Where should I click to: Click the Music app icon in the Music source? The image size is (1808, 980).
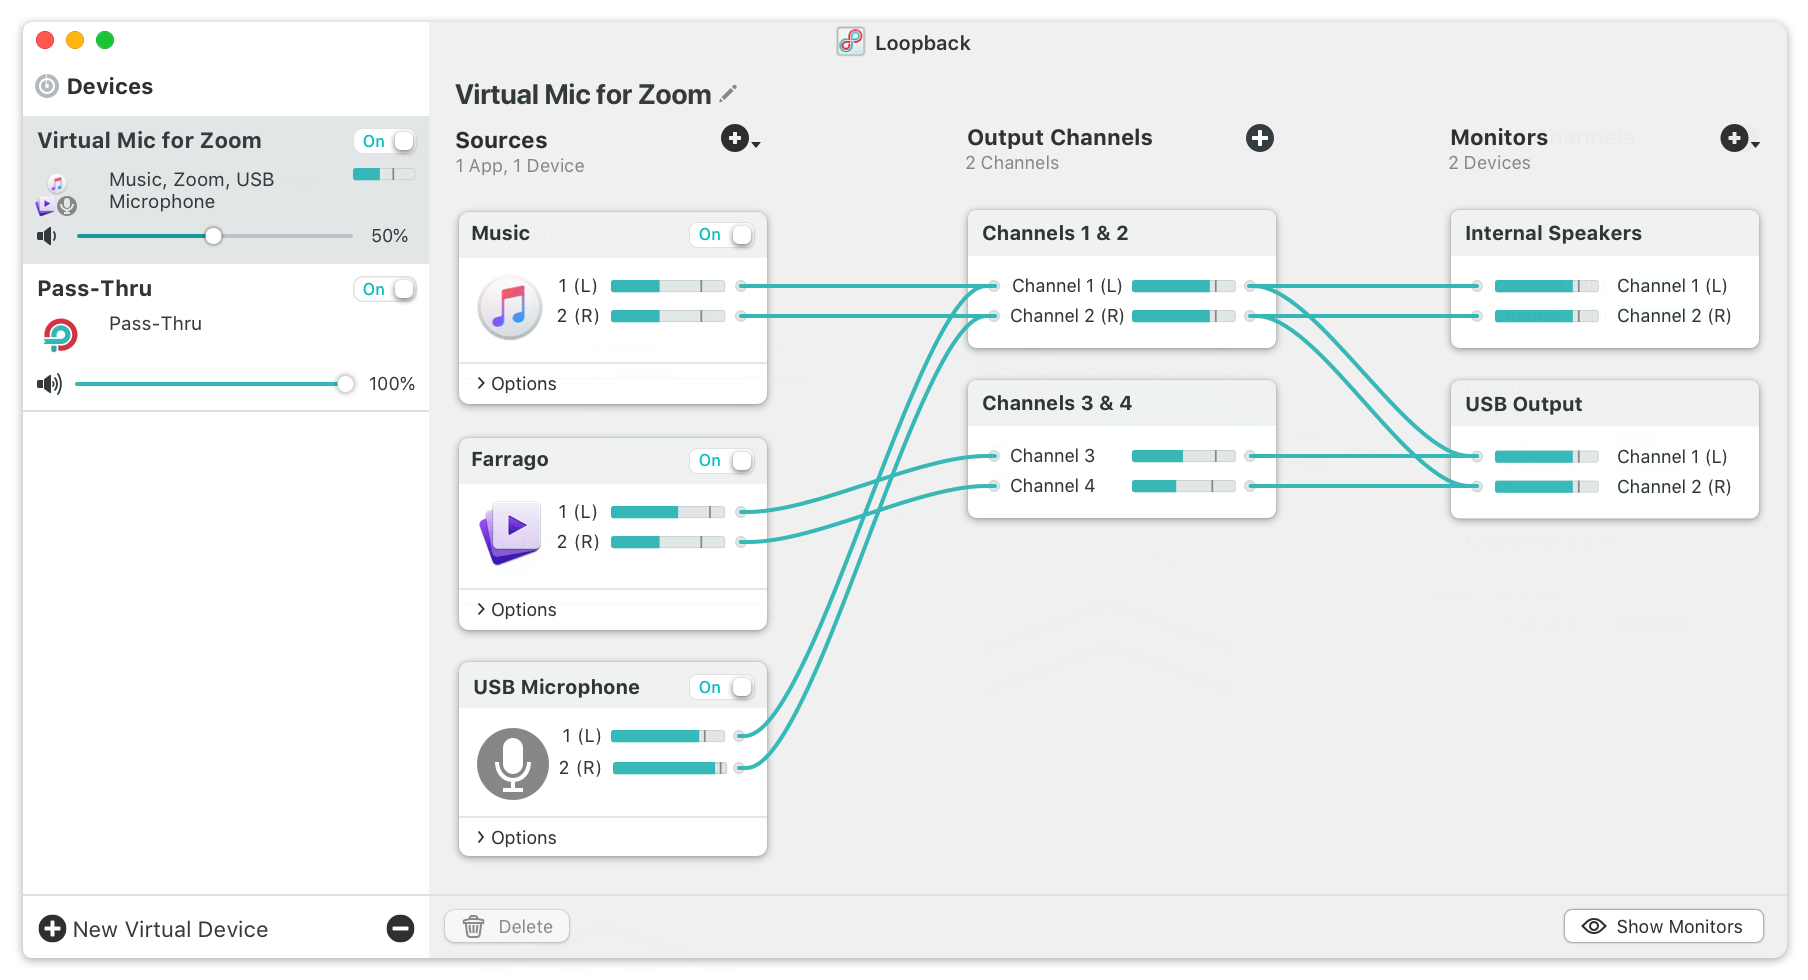(x=510, y=307)
